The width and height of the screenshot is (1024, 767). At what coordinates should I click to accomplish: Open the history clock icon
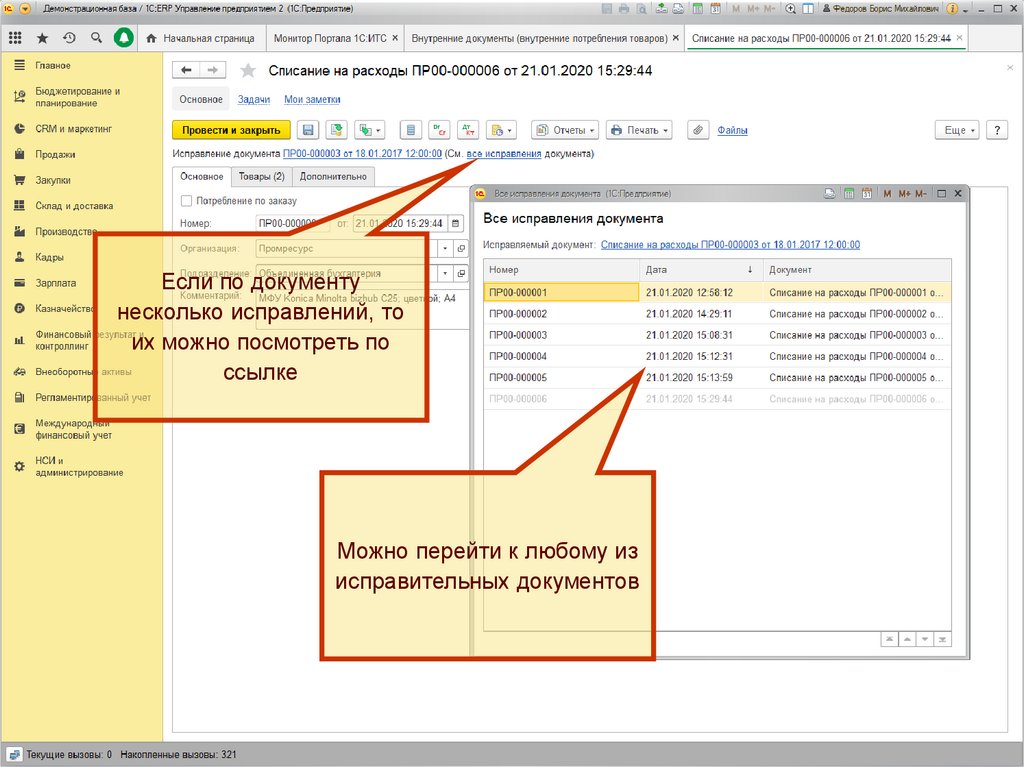coord(69,38)
